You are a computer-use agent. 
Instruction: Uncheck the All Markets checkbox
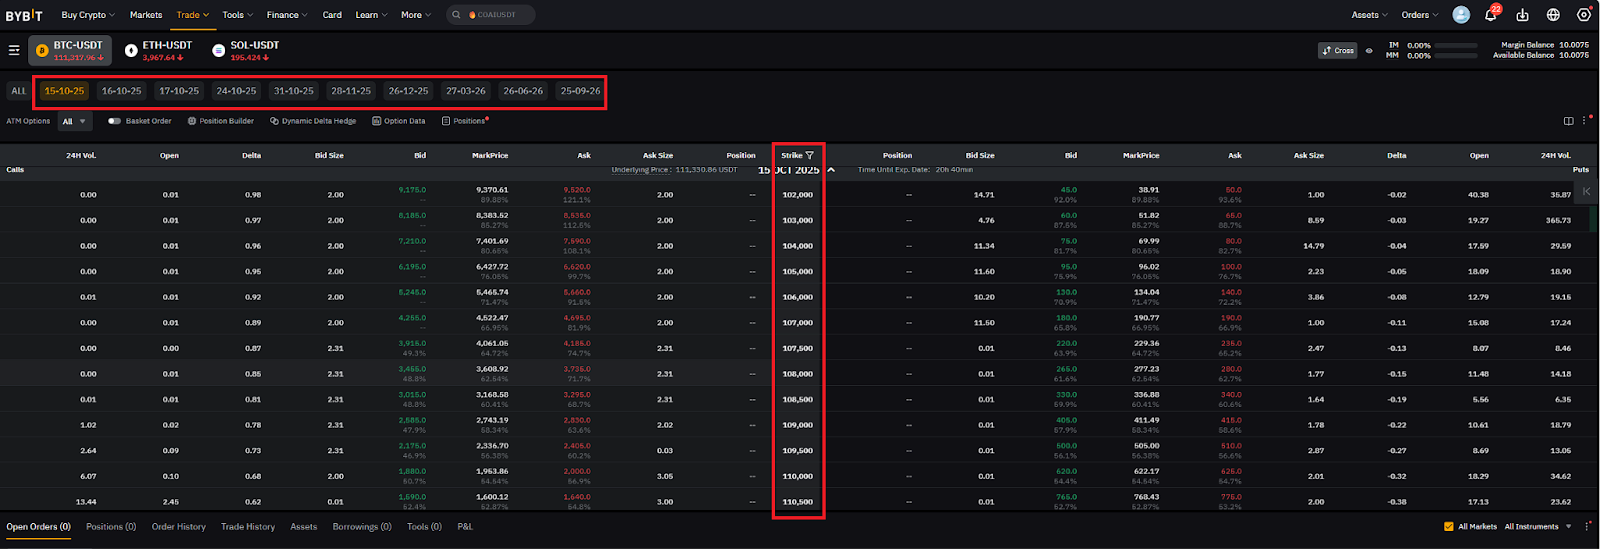pyautogui.click(x=1448, y=526)
